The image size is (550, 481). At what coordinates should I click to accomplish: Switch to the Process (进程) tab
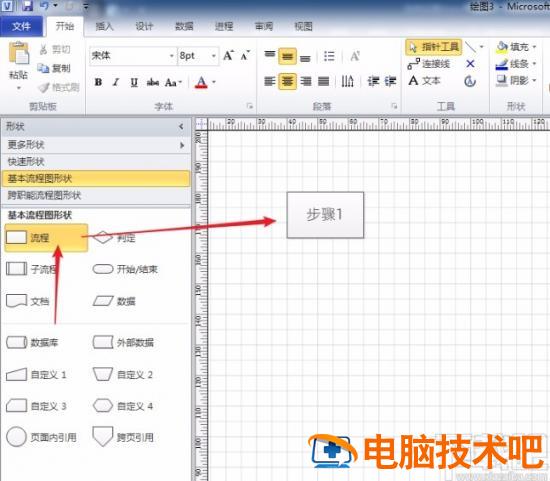click(224, 26)
